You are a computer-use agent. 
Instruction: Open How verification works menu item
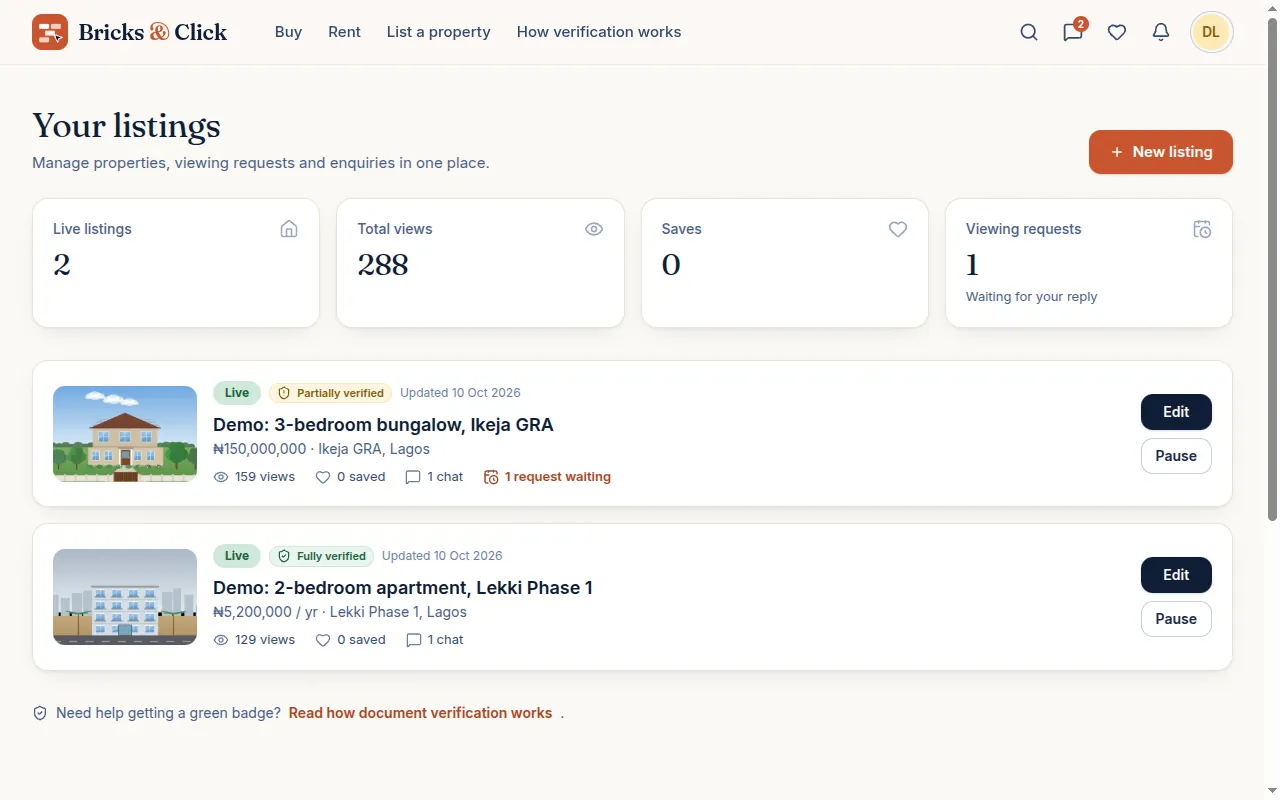pyautogui.click(x=599, y=32)
